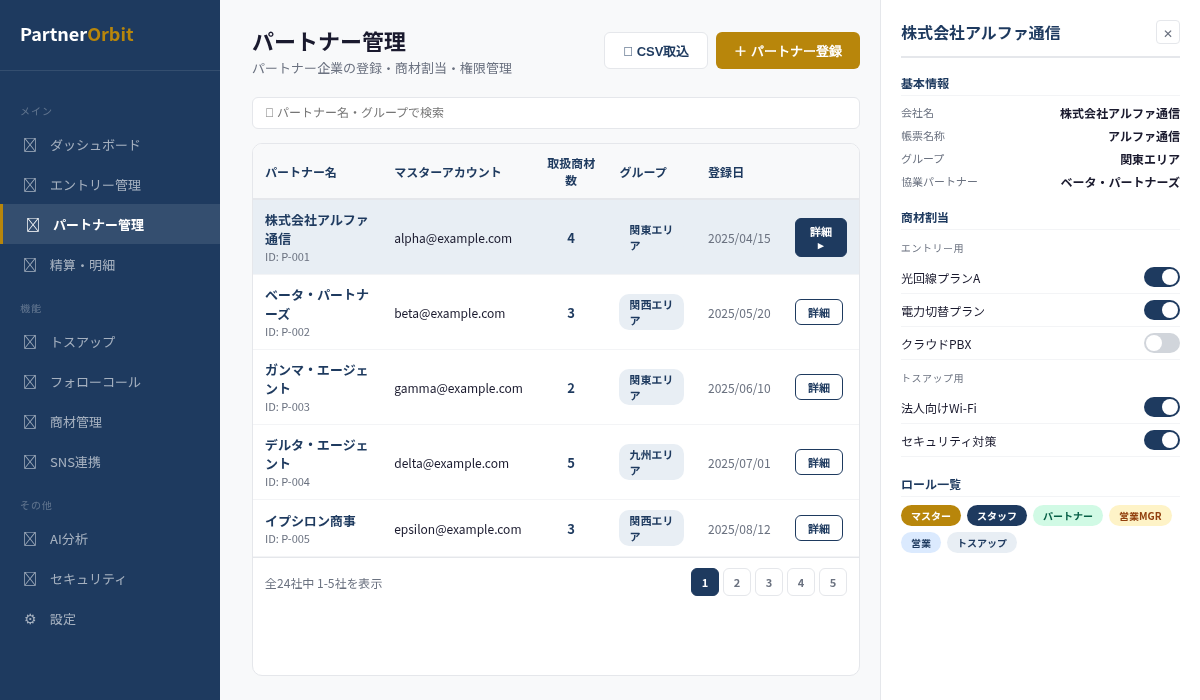
Task: Expand 詳細 for イプシロン商事
Action: pyautogui.click(x=818, y=528)
